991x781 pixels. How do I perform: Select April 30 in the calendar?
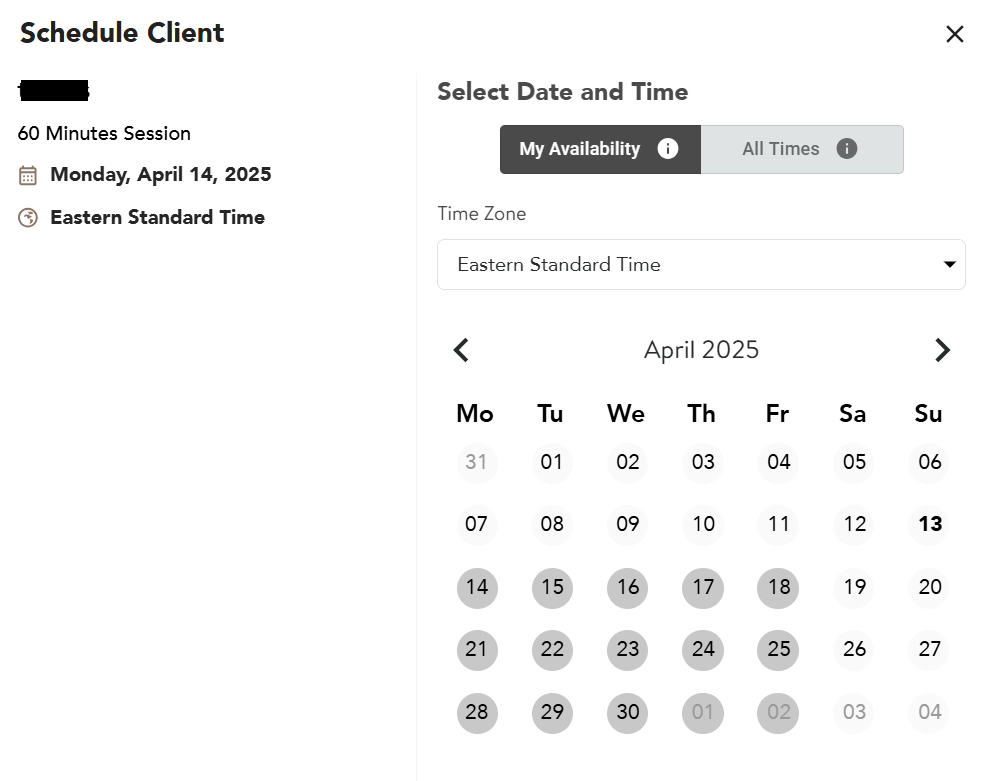tap(627, 712)
